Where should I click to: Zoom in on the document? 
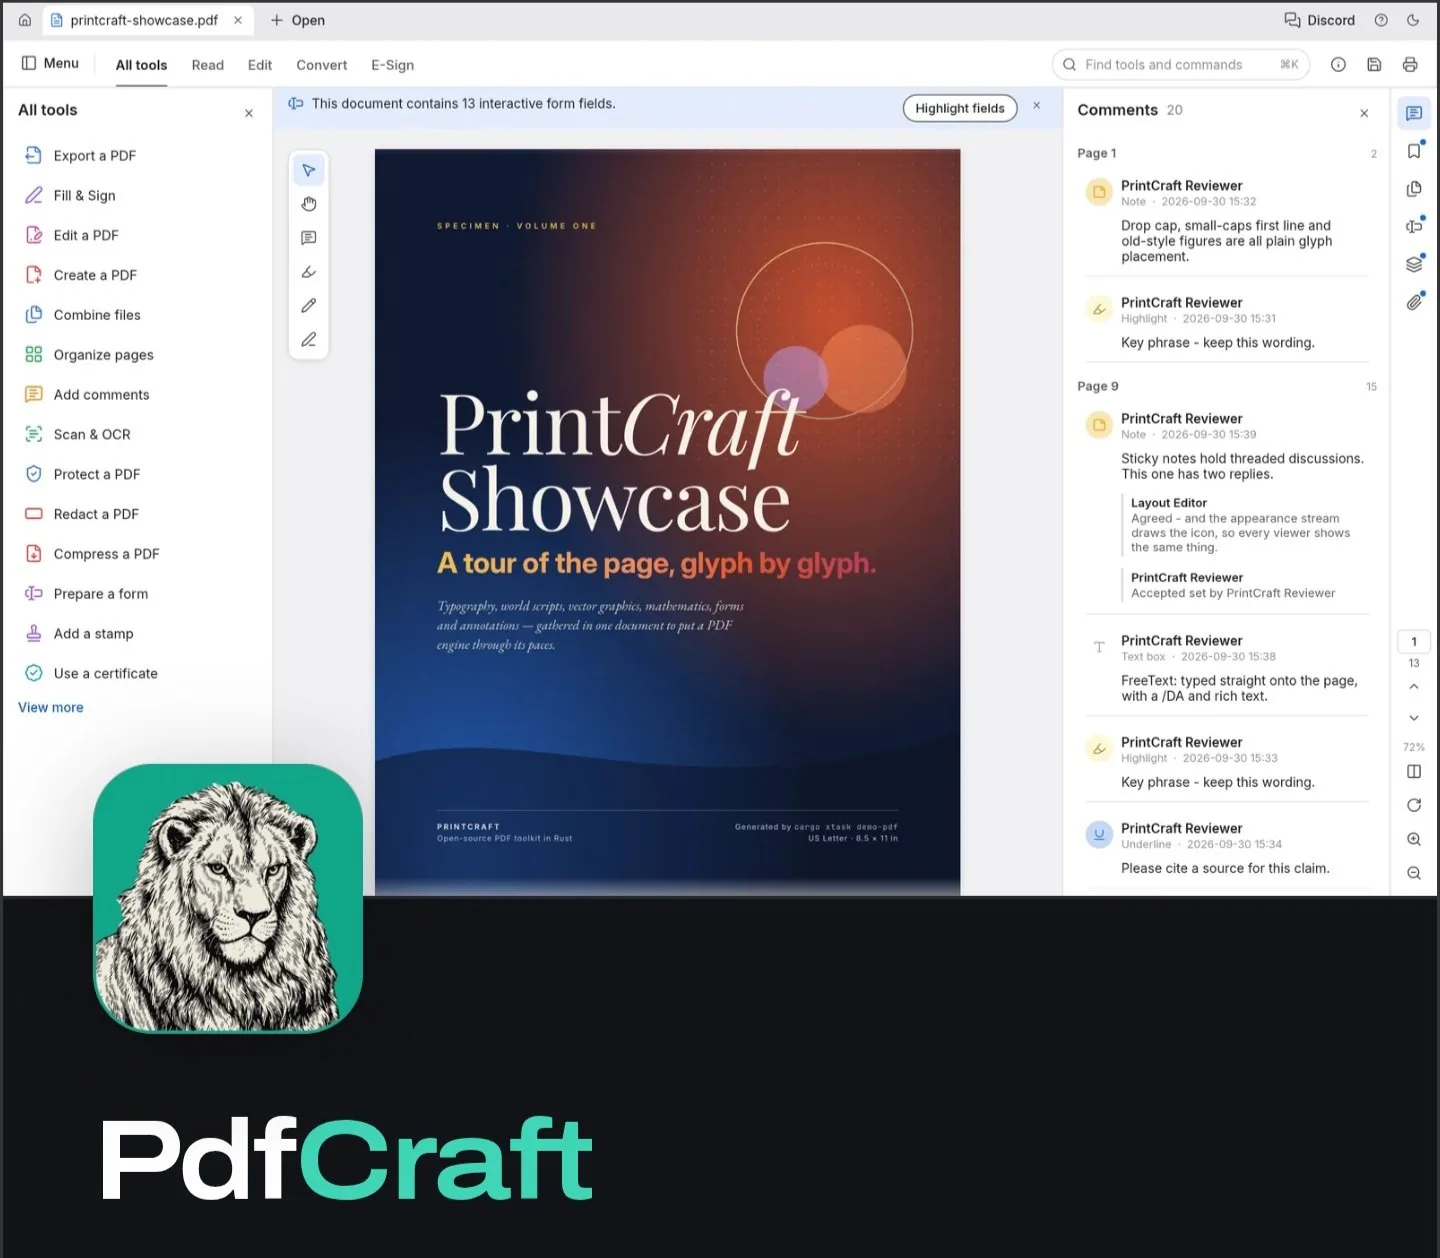(x=1414, y=839)
